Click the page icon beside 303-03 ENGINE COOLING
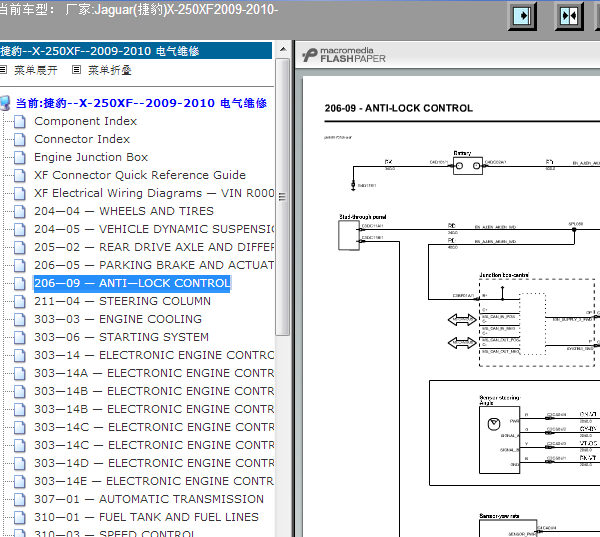Image resolution: width=600 pixels, height=537 pixels. (x=20, y=320)
